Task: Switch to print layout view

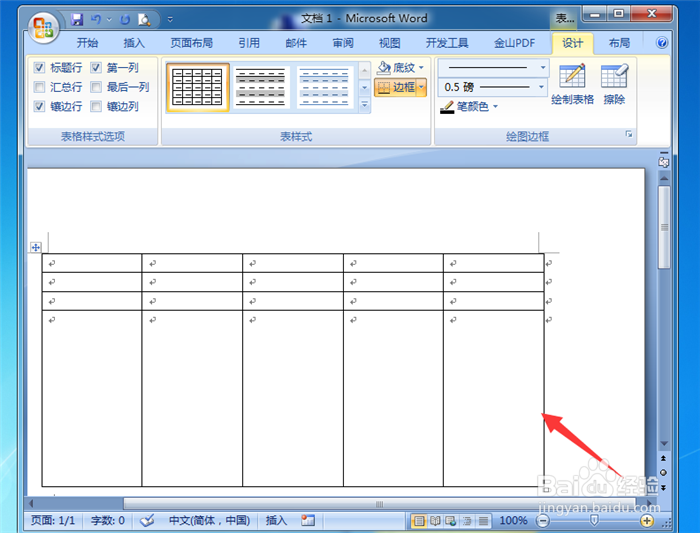Action: 419,521
